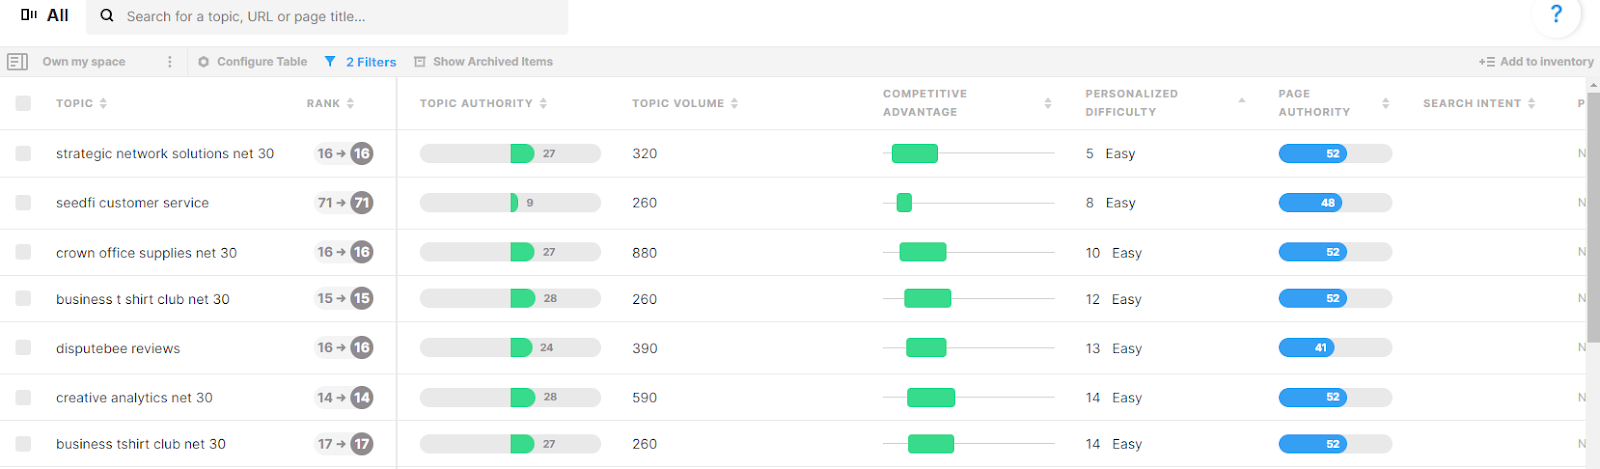This screenshot has height=469, width=1600.
Task: Click the Configure Table gear icon
Action: click(x=204, y=62)
